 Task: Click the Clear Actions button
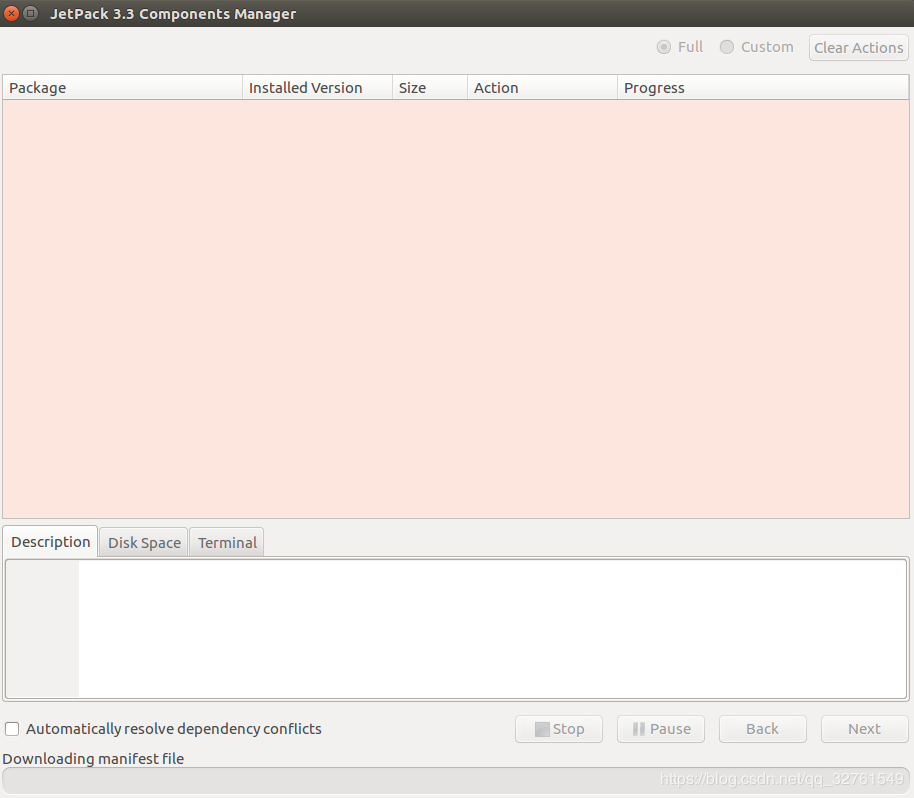[859, 48]
